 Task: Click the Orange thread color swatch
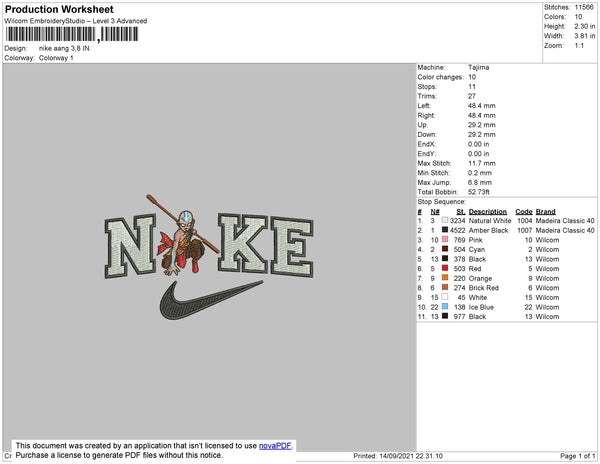[445, 278]
